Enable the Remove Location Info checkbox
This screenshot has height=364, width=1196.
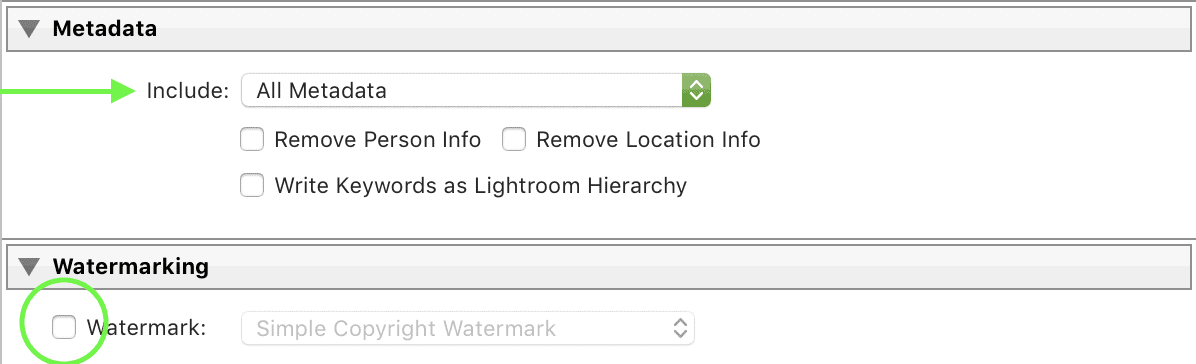(x=514, y=140)
